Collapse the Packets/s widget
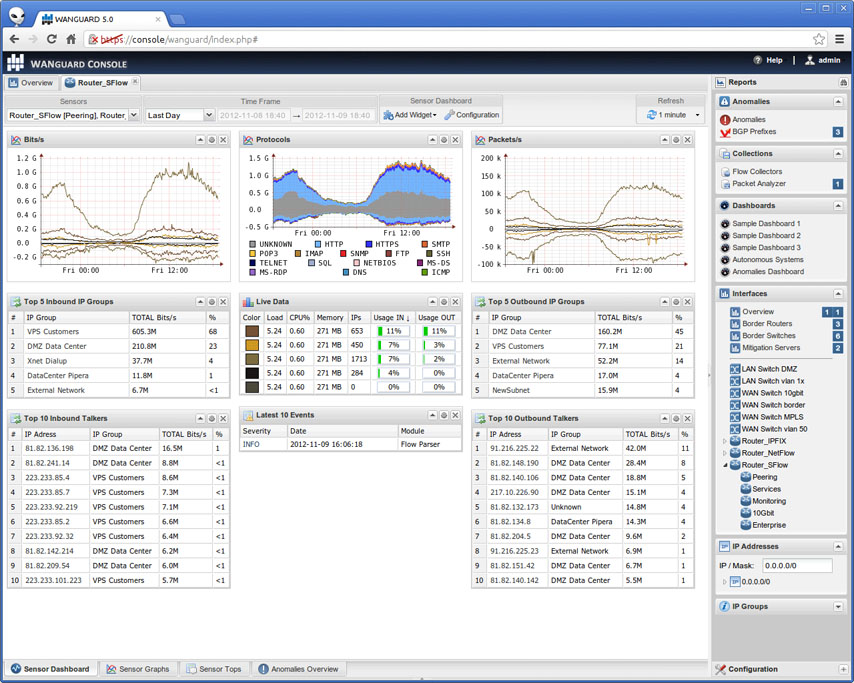 [664, 140]
